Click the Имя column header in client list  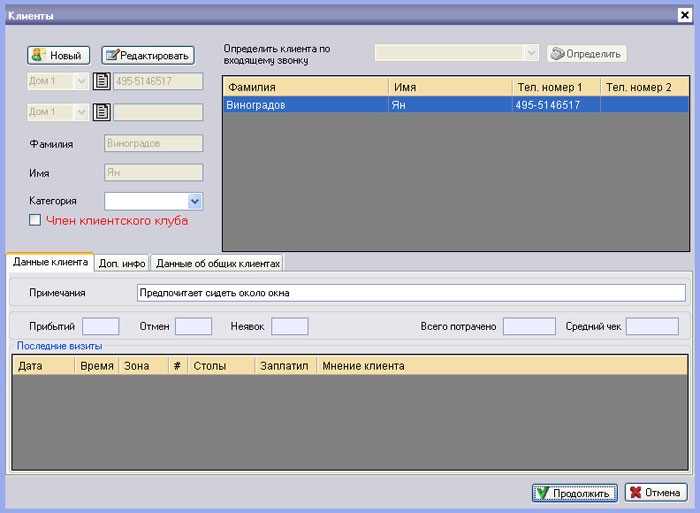point(450,87)
